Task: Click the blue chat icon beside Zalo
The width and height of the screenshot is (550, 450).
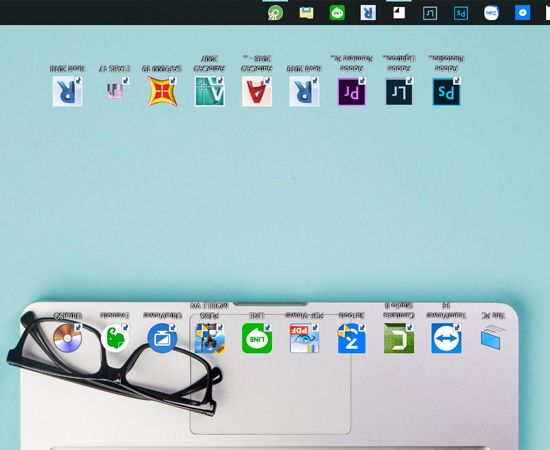Action: click(522, 13)
